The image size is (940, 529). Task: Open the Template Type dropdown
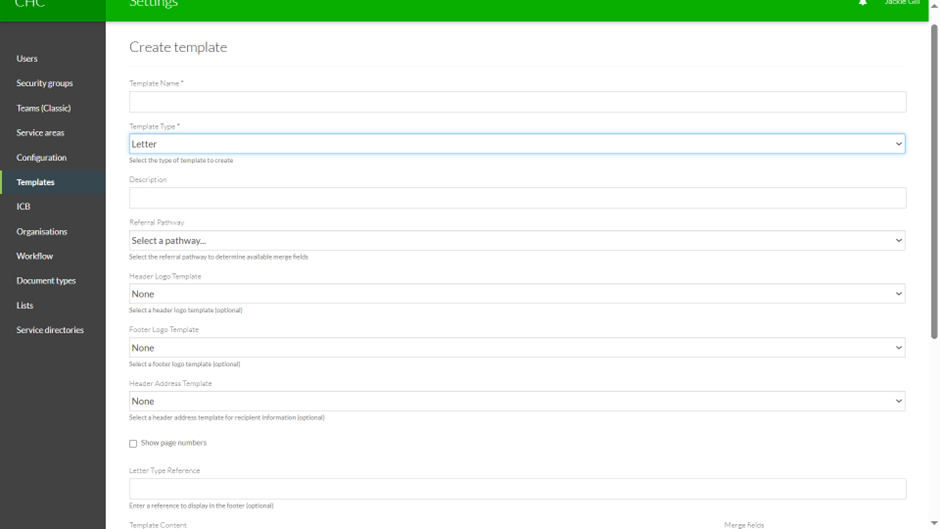tap(517, 144)
